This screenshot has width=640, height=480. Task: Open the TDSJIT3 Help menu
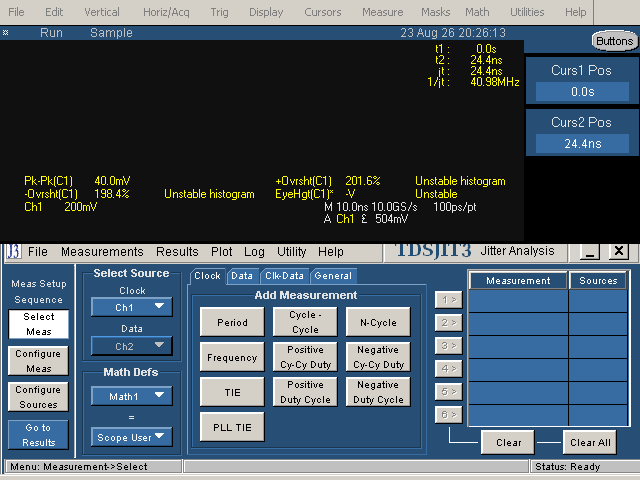click(x=331, y=251)
